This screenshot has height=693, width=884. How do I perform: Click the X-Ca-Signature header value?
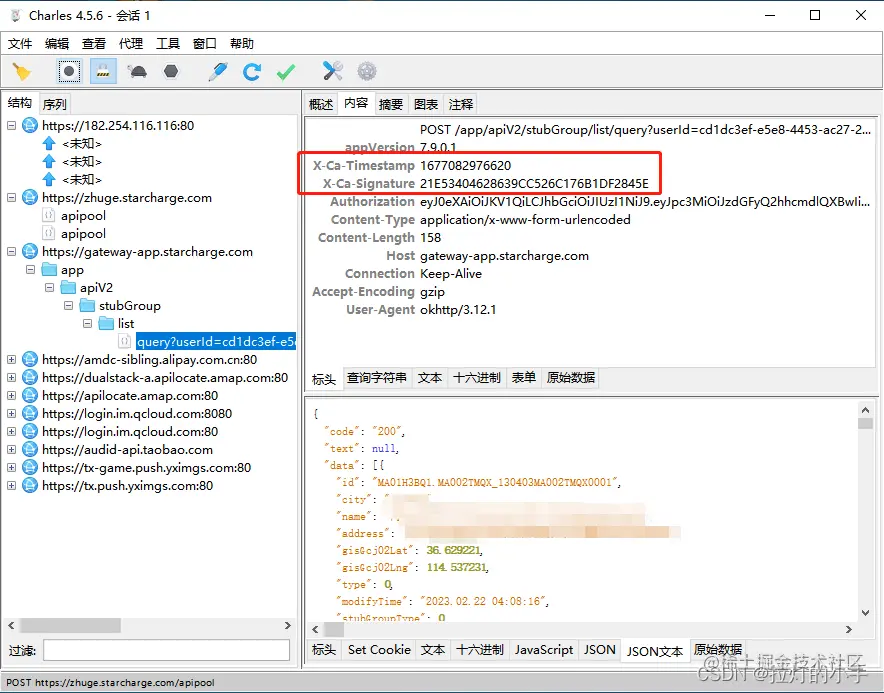click(534, 183)
